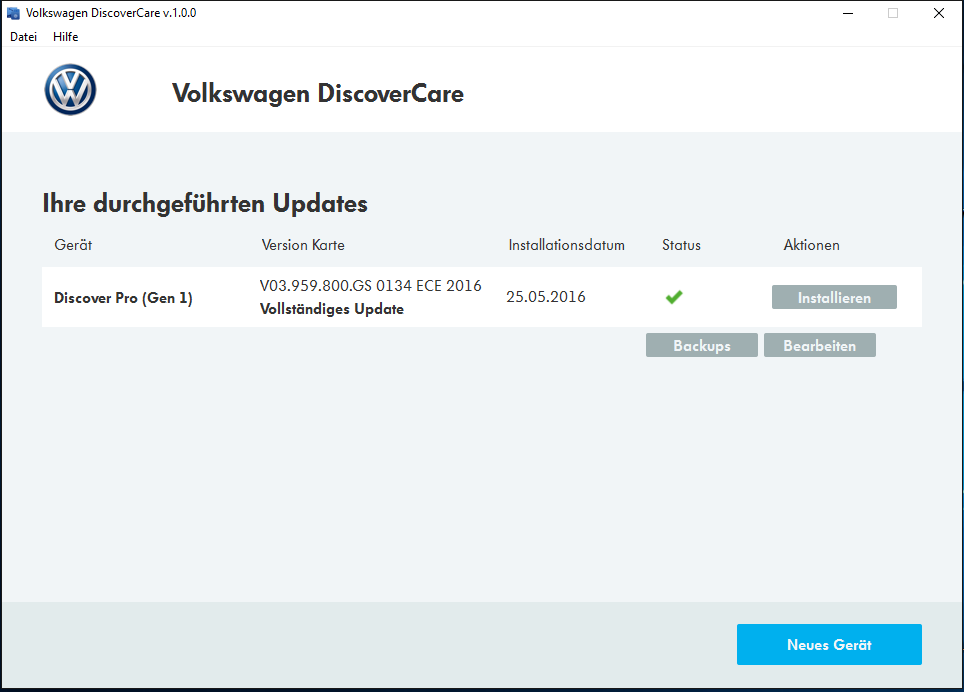Click the green checkmark status icon

674,297
